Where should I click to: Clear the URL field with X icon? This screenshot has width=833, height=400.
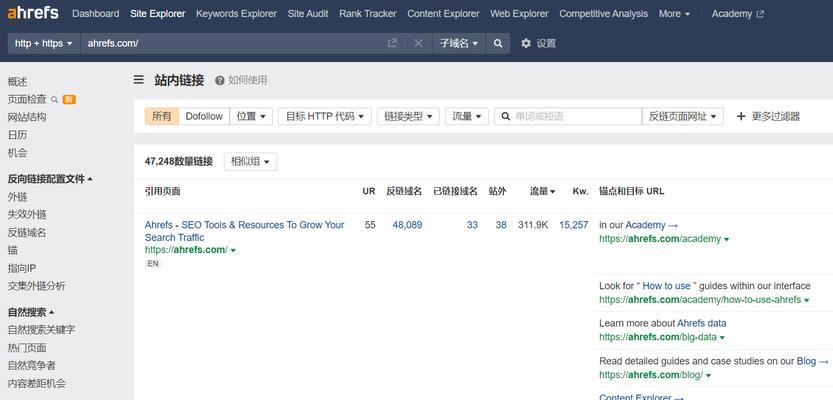pos(418,43)
